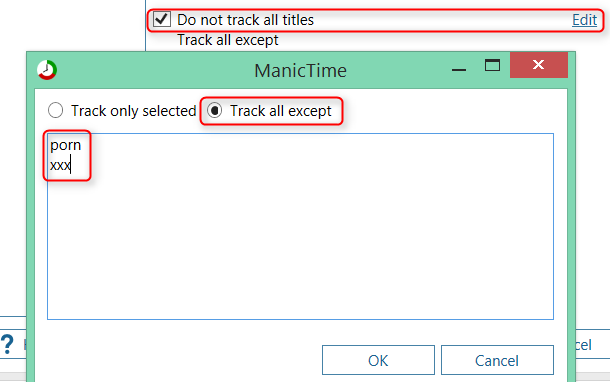
Task: Choose the Track all except radio button
Action: pyautogui.click(x=214, y=110)
